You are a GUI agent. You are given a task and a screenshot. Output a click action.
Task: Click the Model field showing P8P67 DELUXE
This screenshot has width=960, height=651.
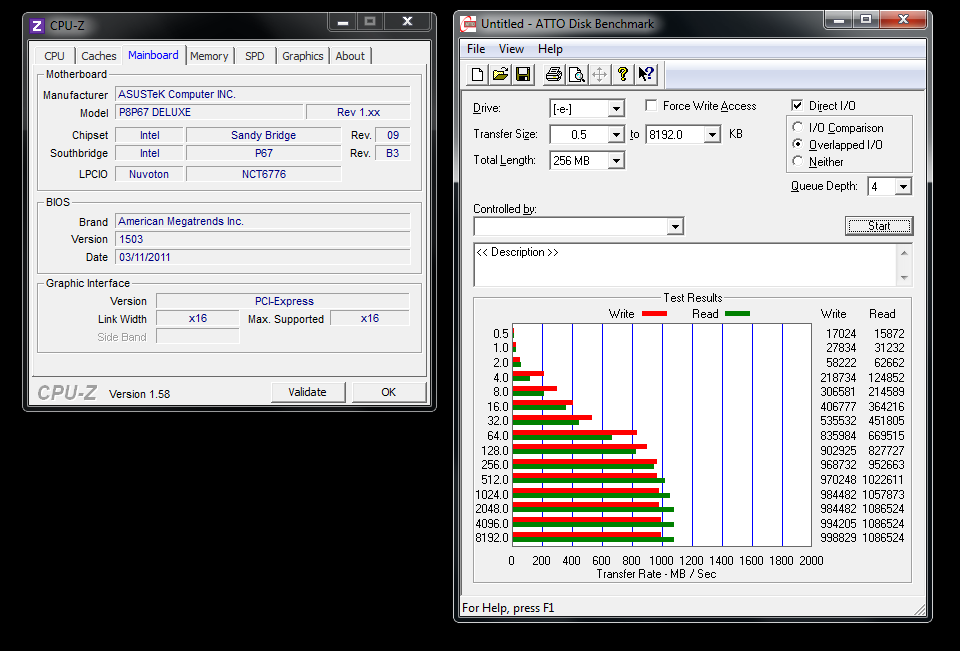click(209, 113)
